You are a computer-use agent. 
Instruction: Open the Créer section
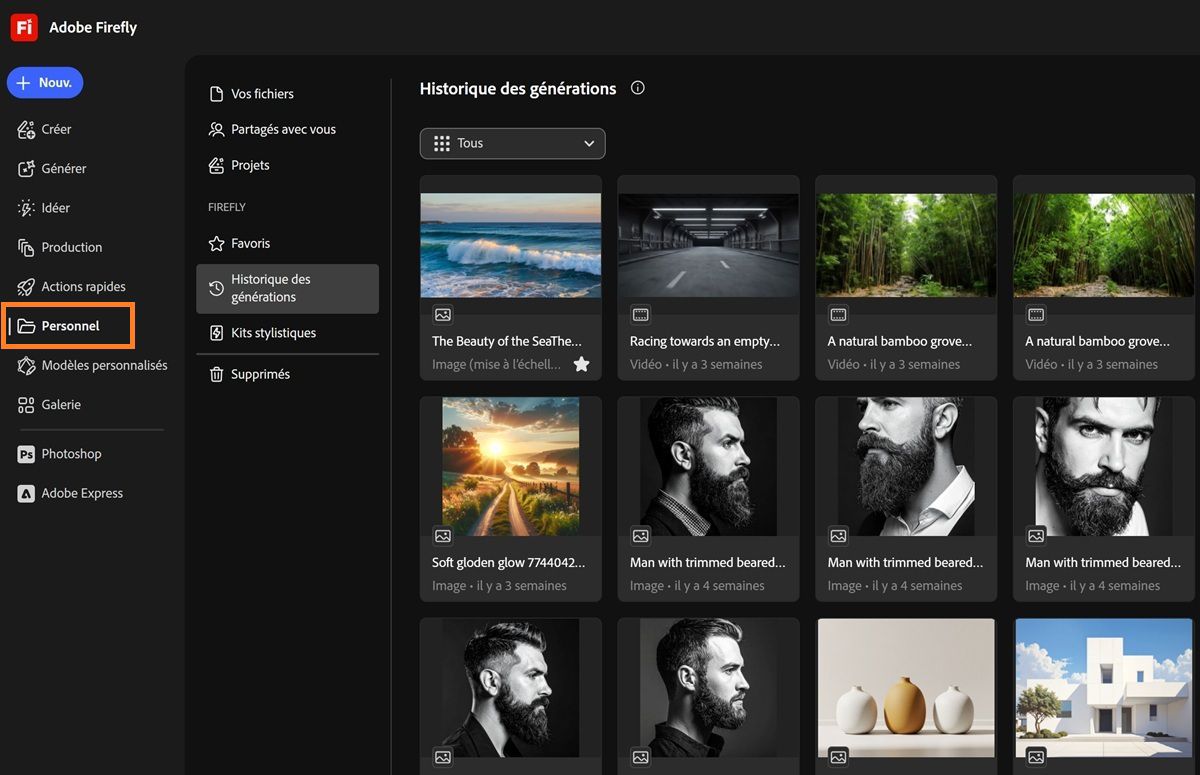coord(56,129)
